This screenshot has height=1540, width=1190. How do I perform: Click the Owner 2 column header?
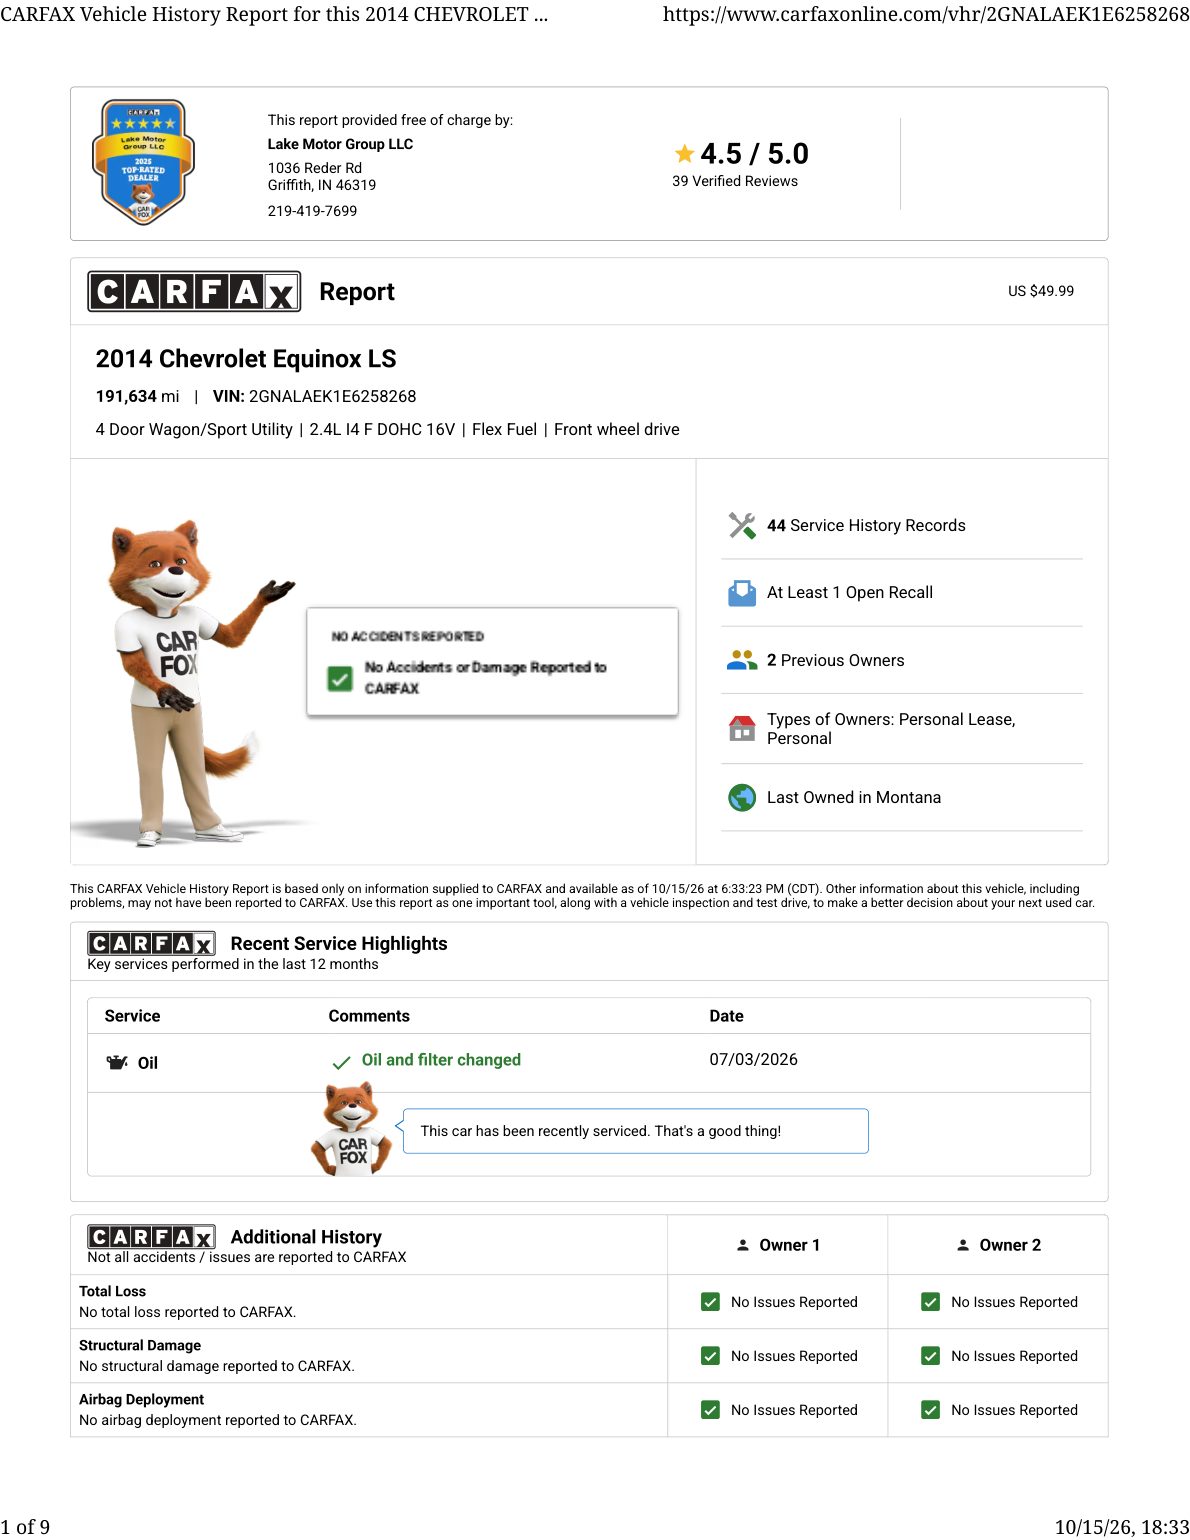pos(998,1245)
